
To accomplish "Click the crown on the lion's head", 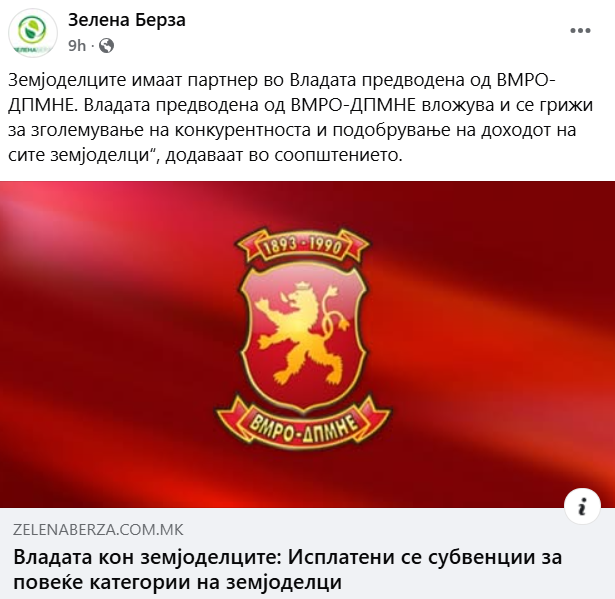I will (x=302, y=286).
